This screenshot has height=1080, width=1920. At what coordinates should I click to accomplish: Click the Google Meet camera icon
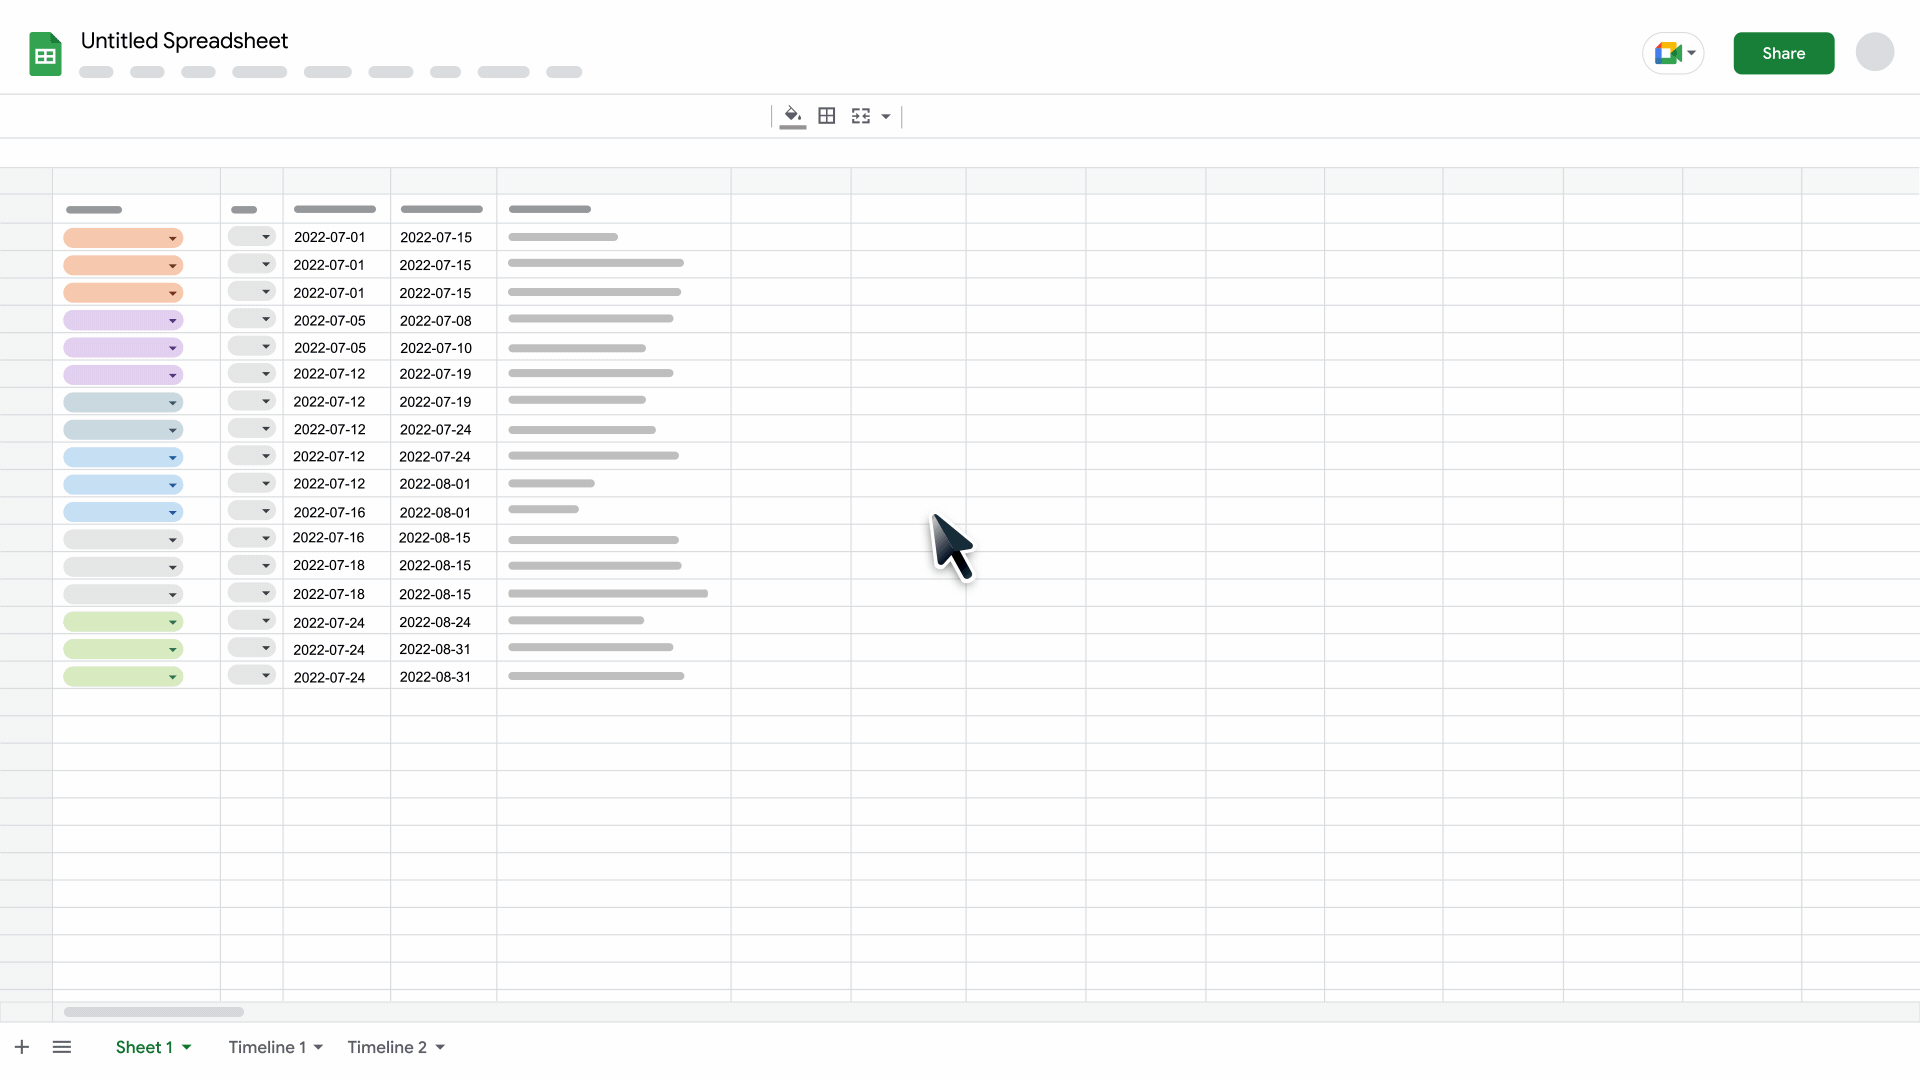[1667, 53]
